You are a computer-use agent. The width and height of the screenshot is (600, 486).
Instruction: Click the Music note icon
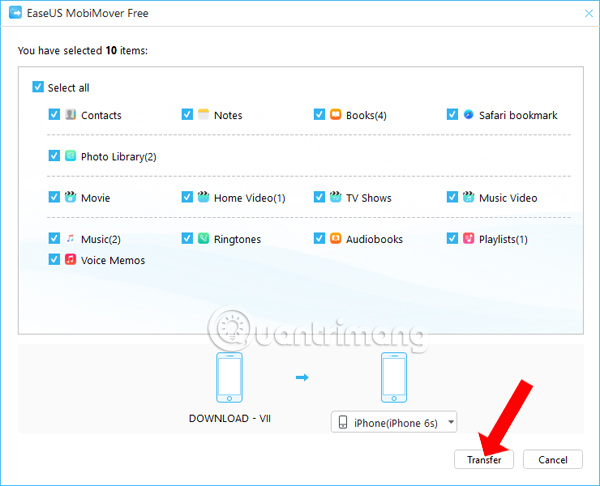click(70, 238)
